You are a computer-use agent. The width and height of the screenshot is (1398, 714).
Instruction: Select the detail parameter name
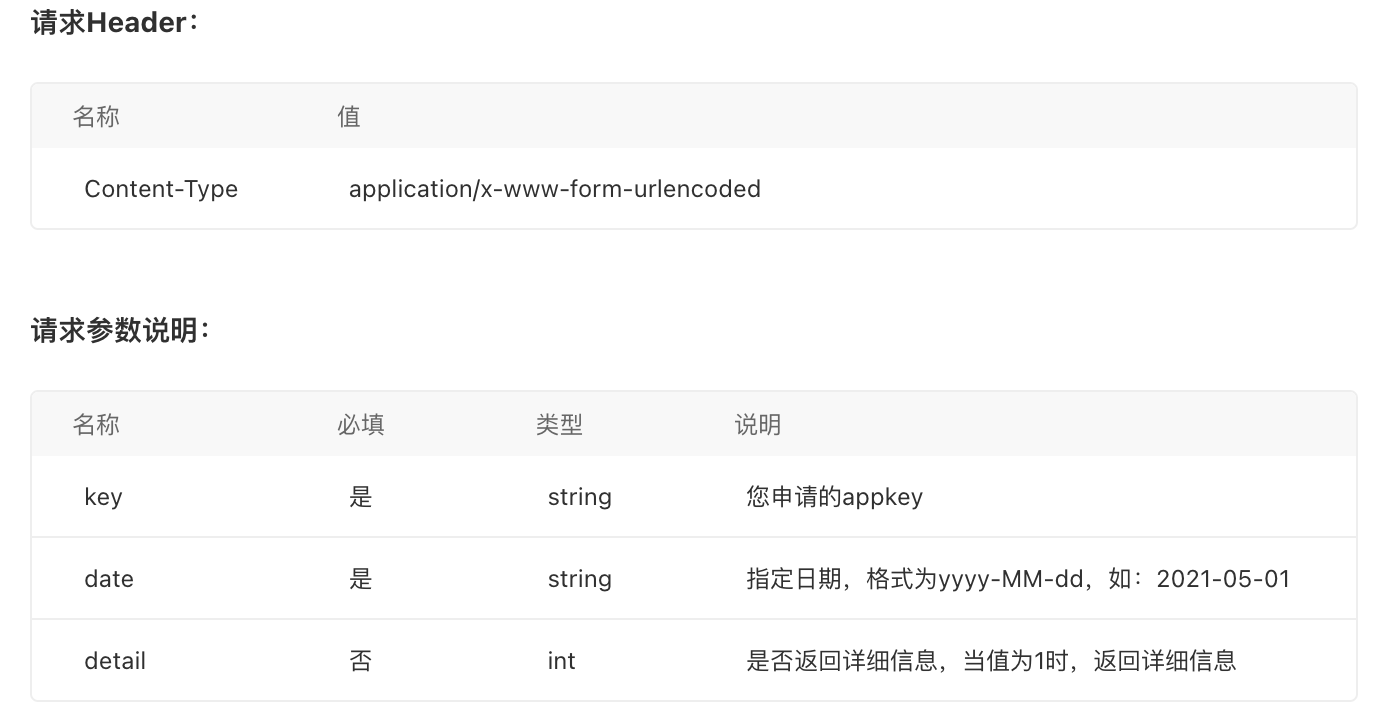(115, 661)
